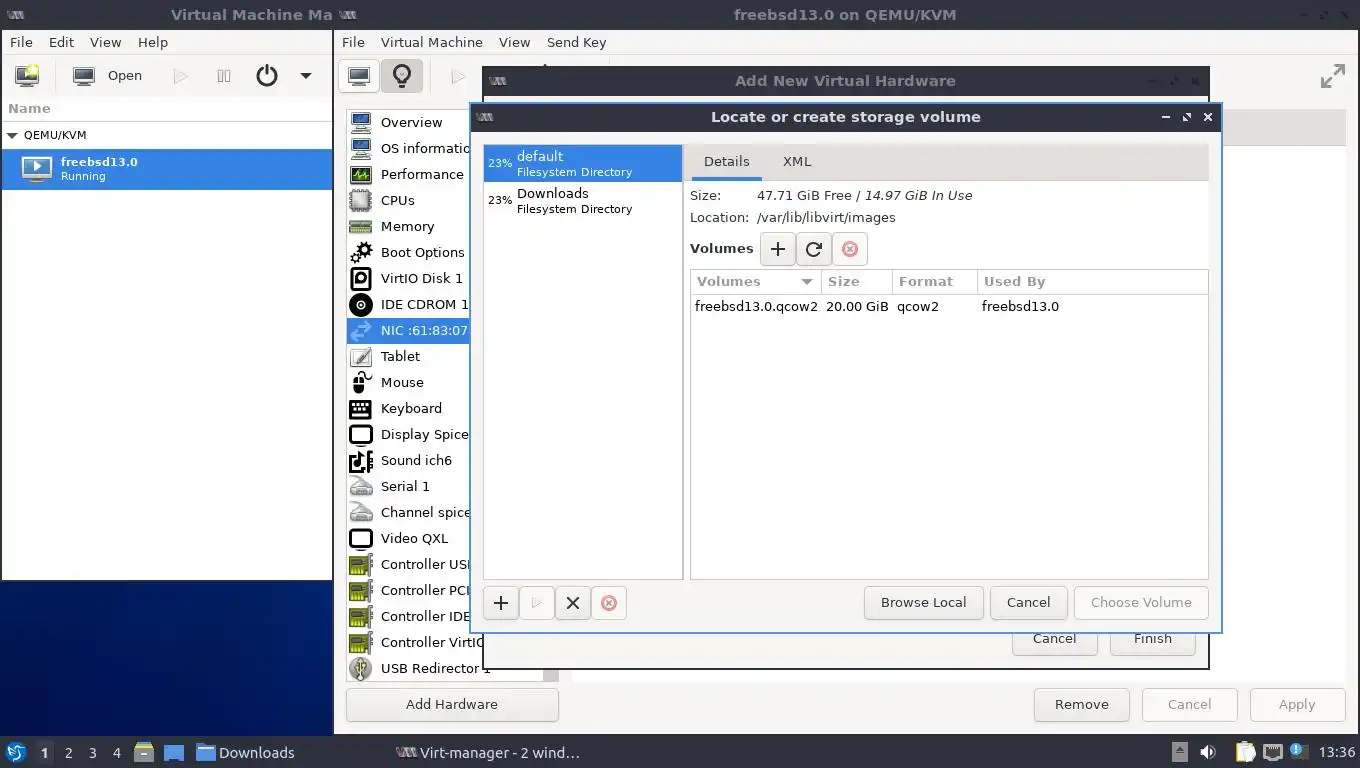The height and width of the screenshot is (768, 1360).
Task: Sort by Used By column header
Action: click(1092, 282)
